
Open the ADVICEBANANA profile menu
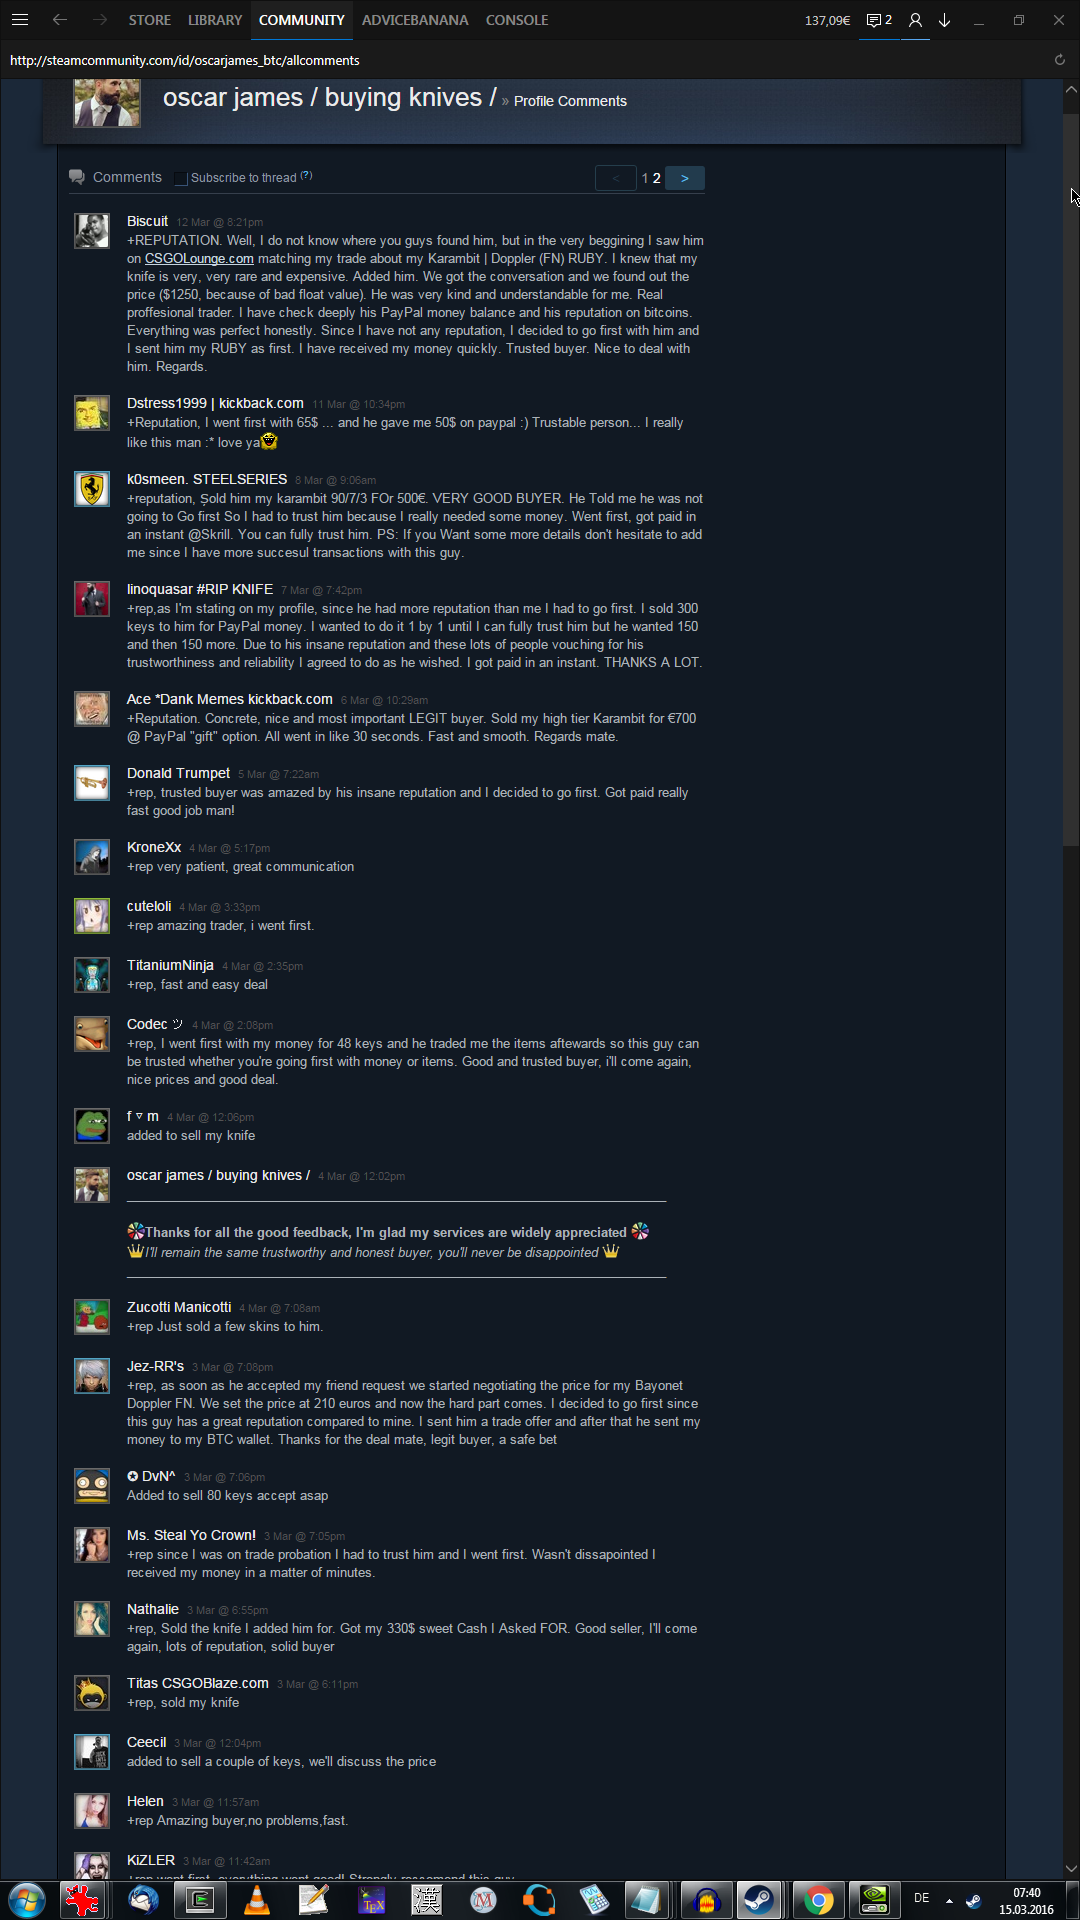pos(415,20)
